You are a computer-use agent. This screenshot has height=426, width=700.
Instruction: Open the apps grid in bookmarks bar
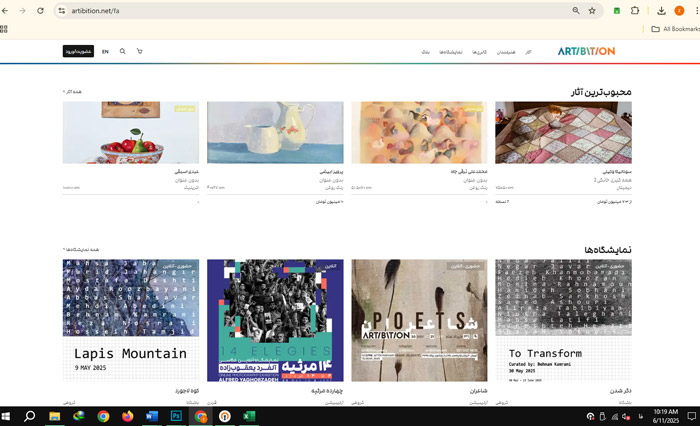(x=4, y=29)
